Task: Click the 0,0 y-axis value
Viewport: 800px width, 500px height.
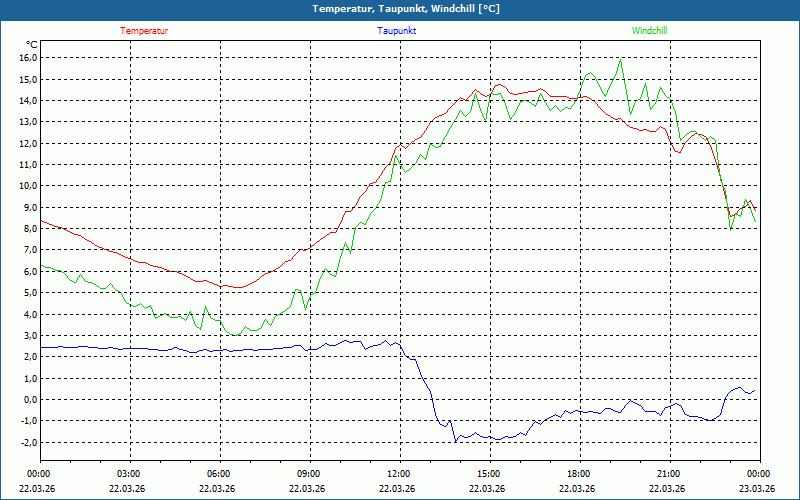Action: coord(31,399)
